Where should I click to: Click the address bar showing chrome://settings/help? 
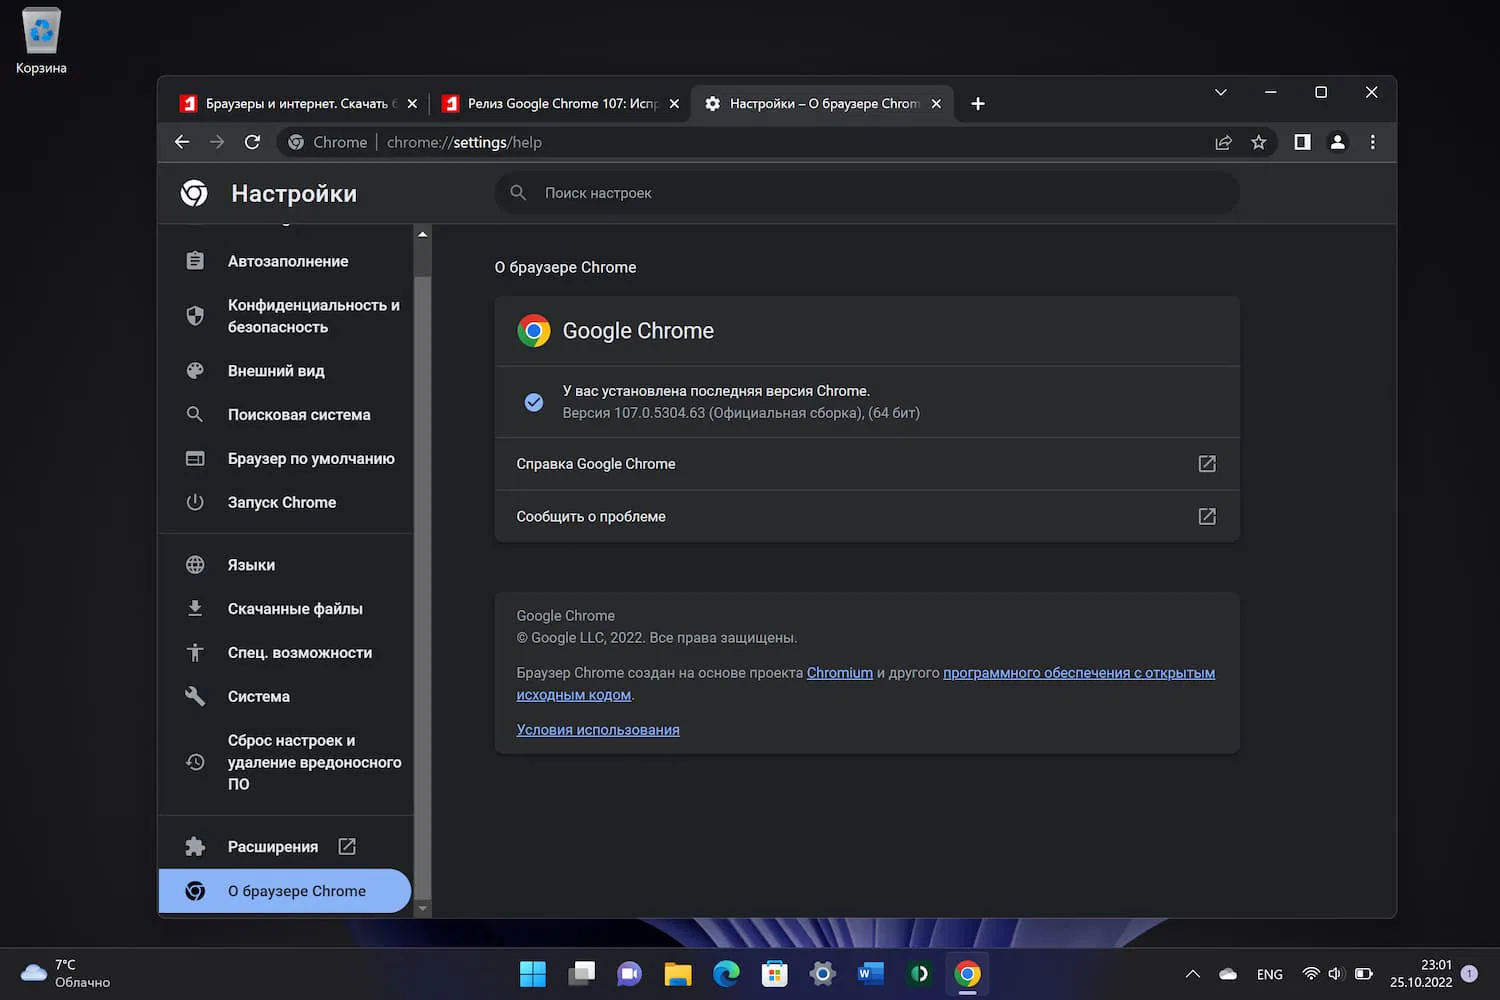[740, 142]
